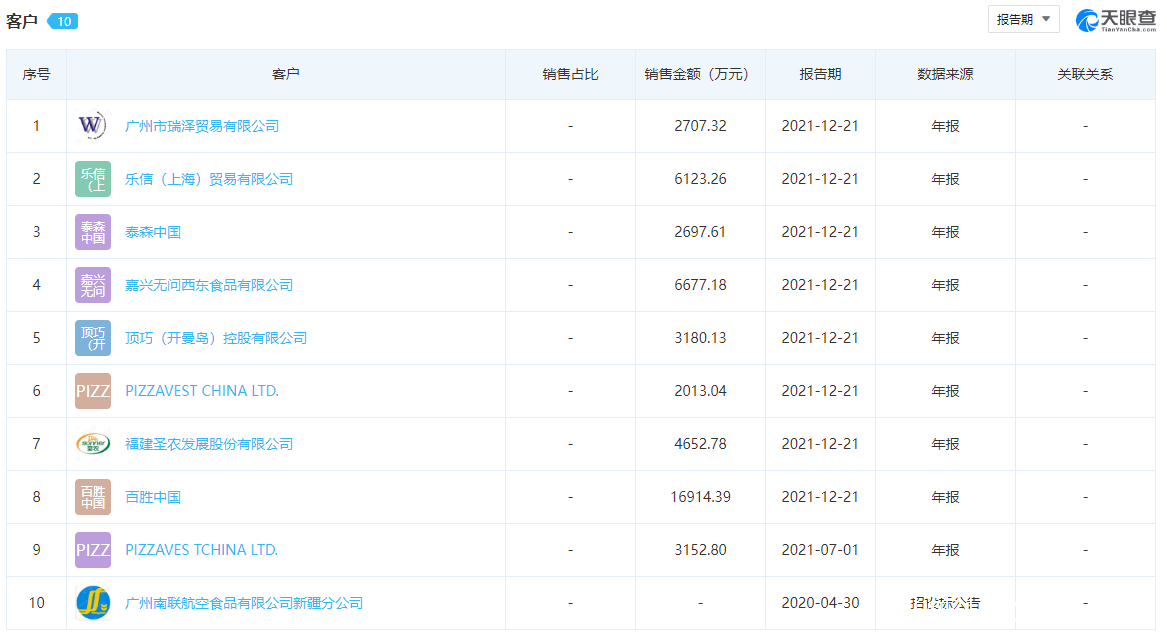Click the 销售金额（万元） column header
Viewport: 1167px width, 639px height.
(700, 74)
